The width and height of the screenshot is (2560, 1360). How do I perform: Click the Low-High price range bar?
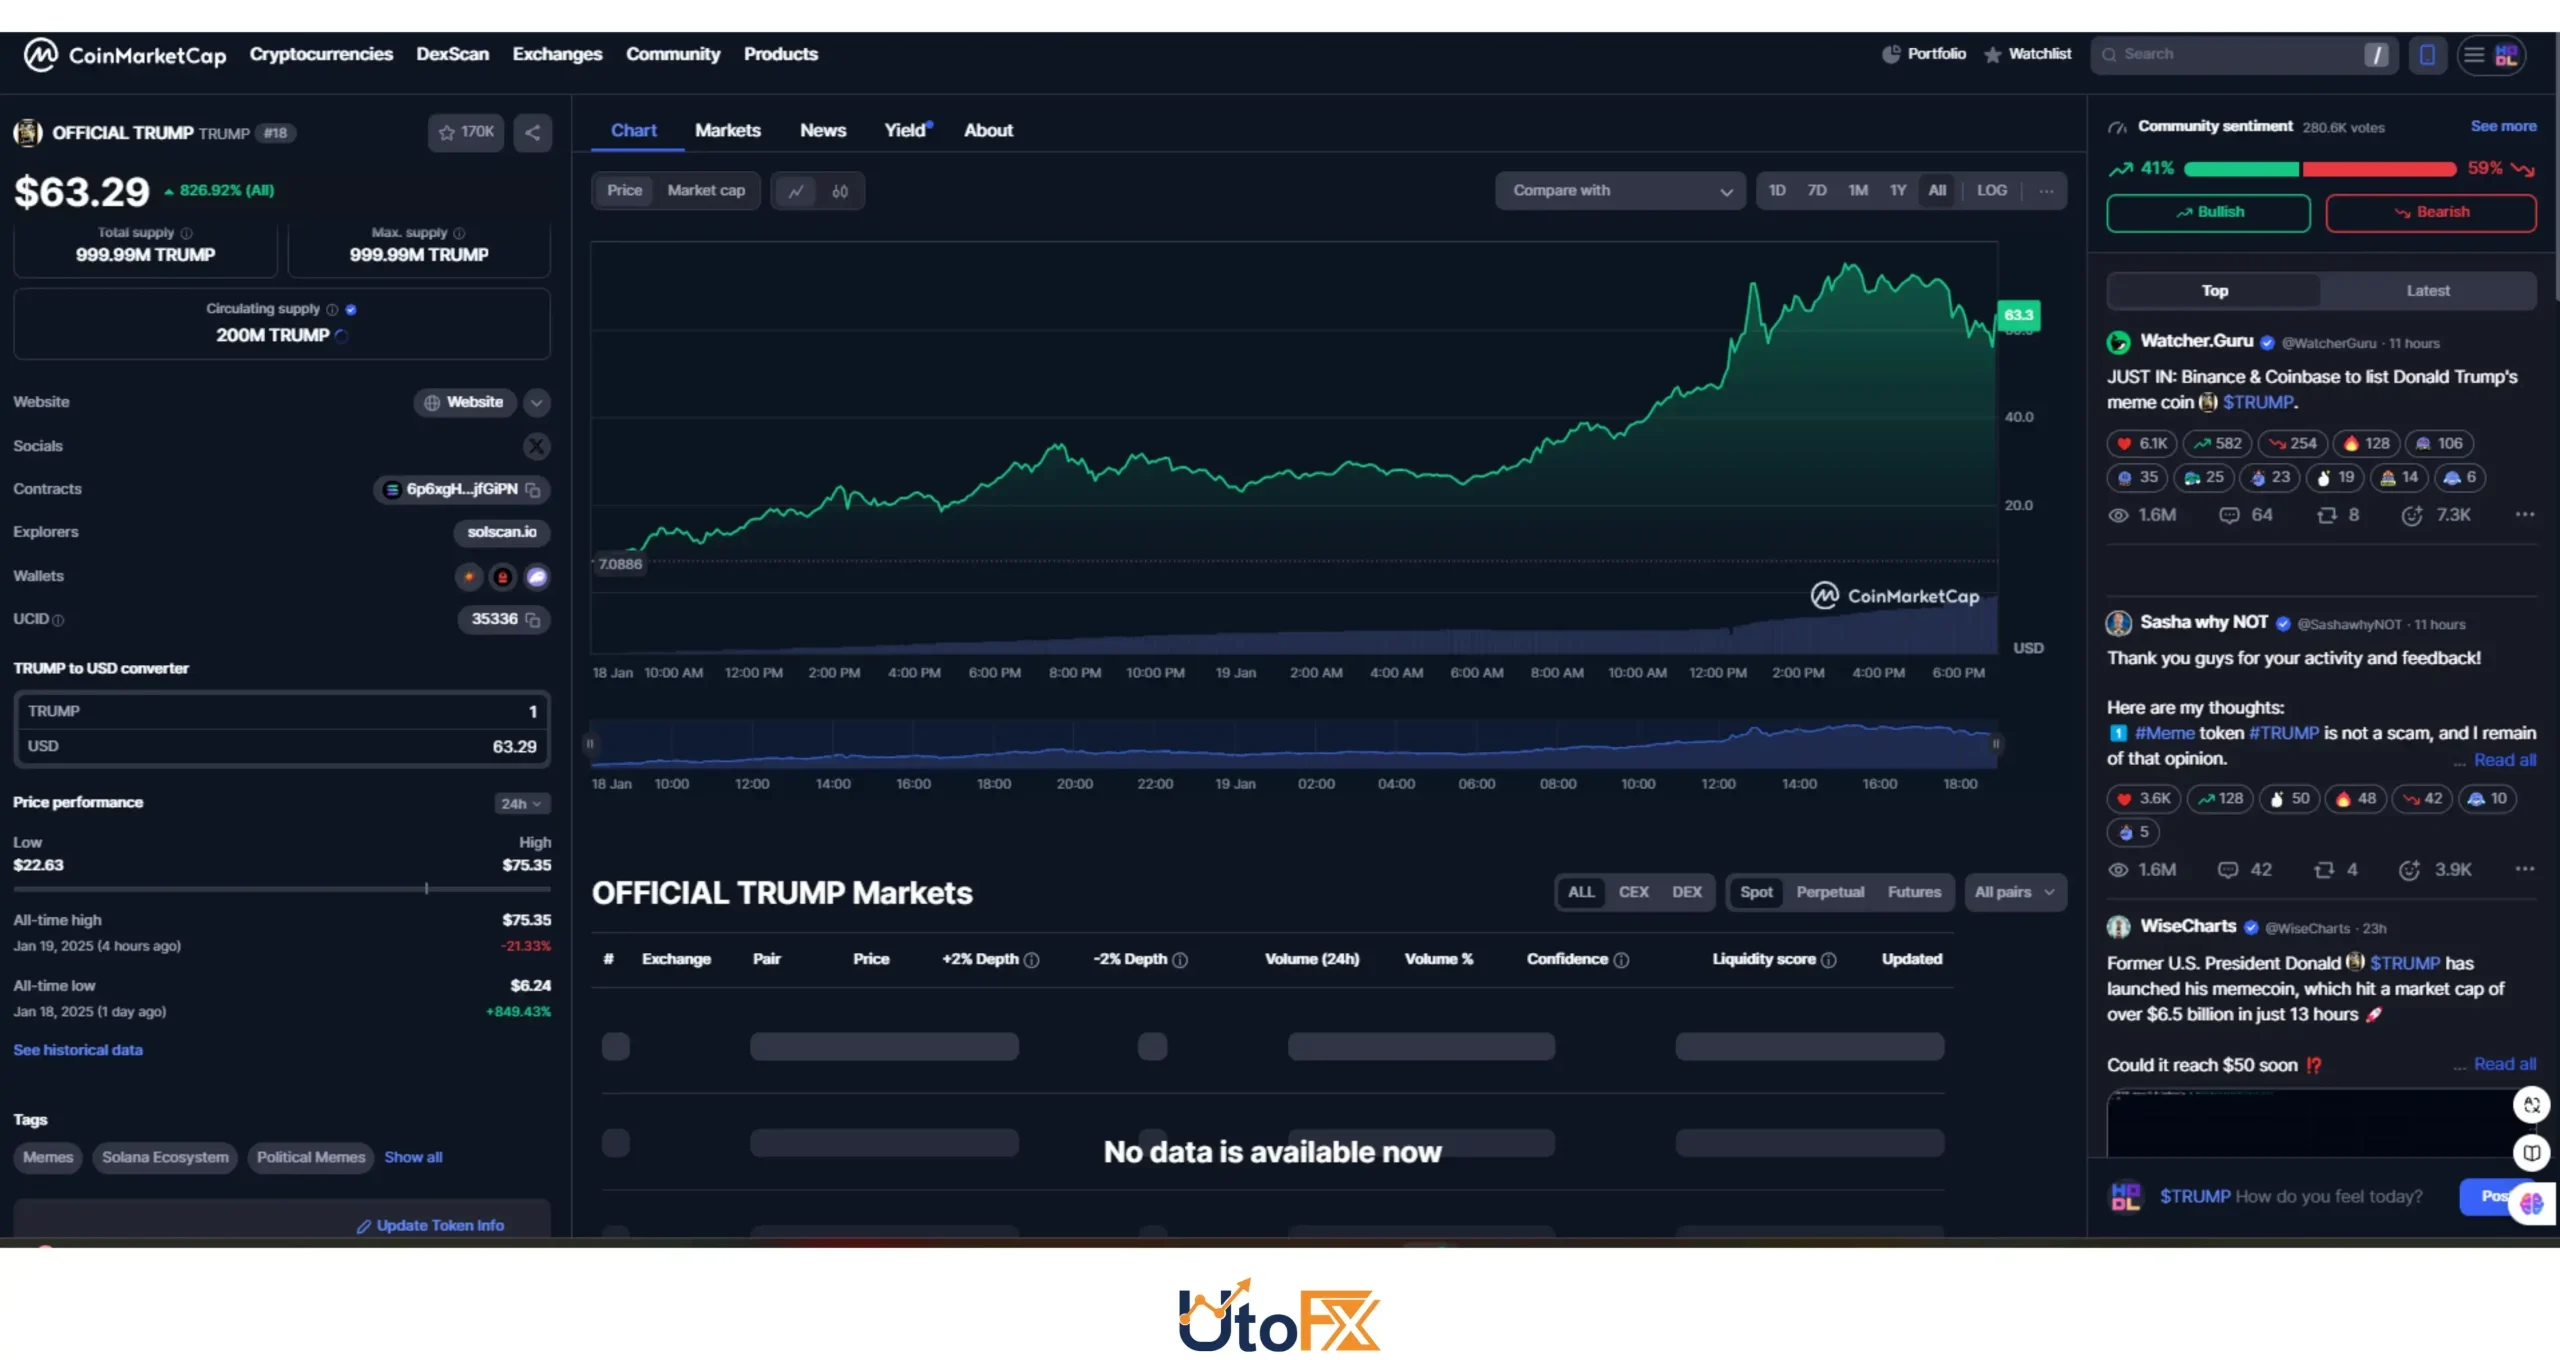coord(282,889)
